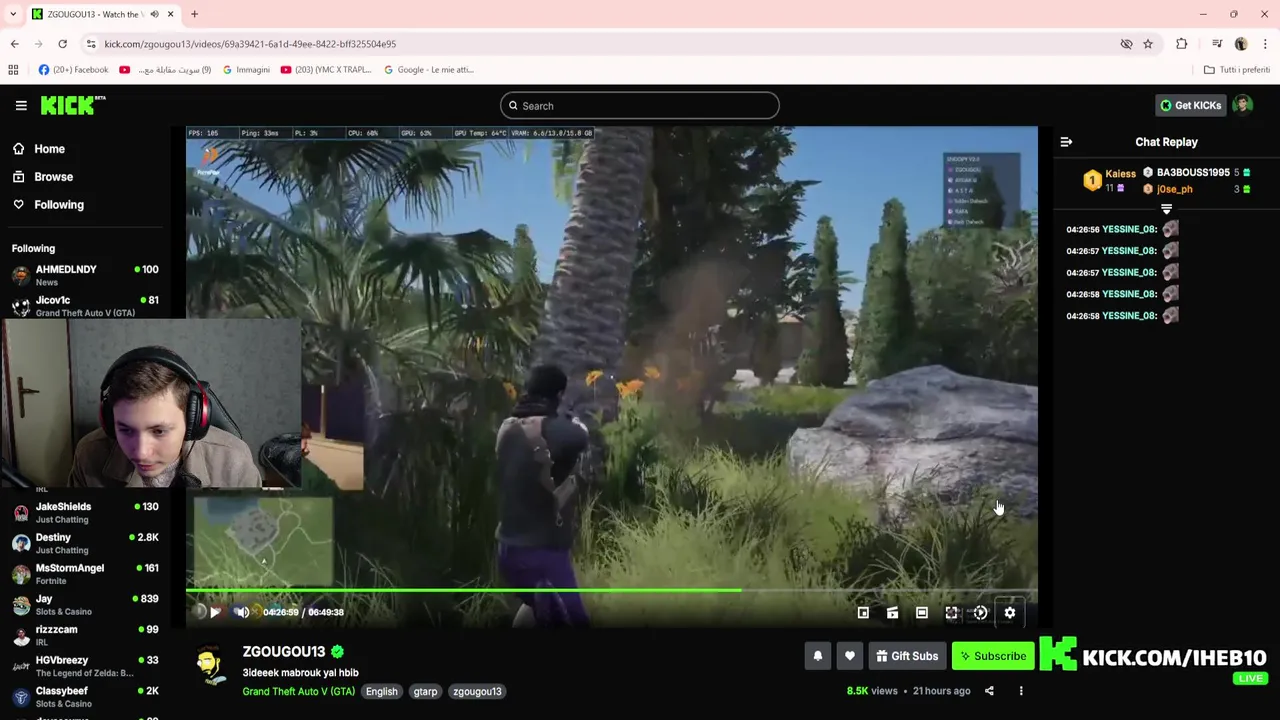Open Jicov1c channel in Following list

(x=85, y=306)
